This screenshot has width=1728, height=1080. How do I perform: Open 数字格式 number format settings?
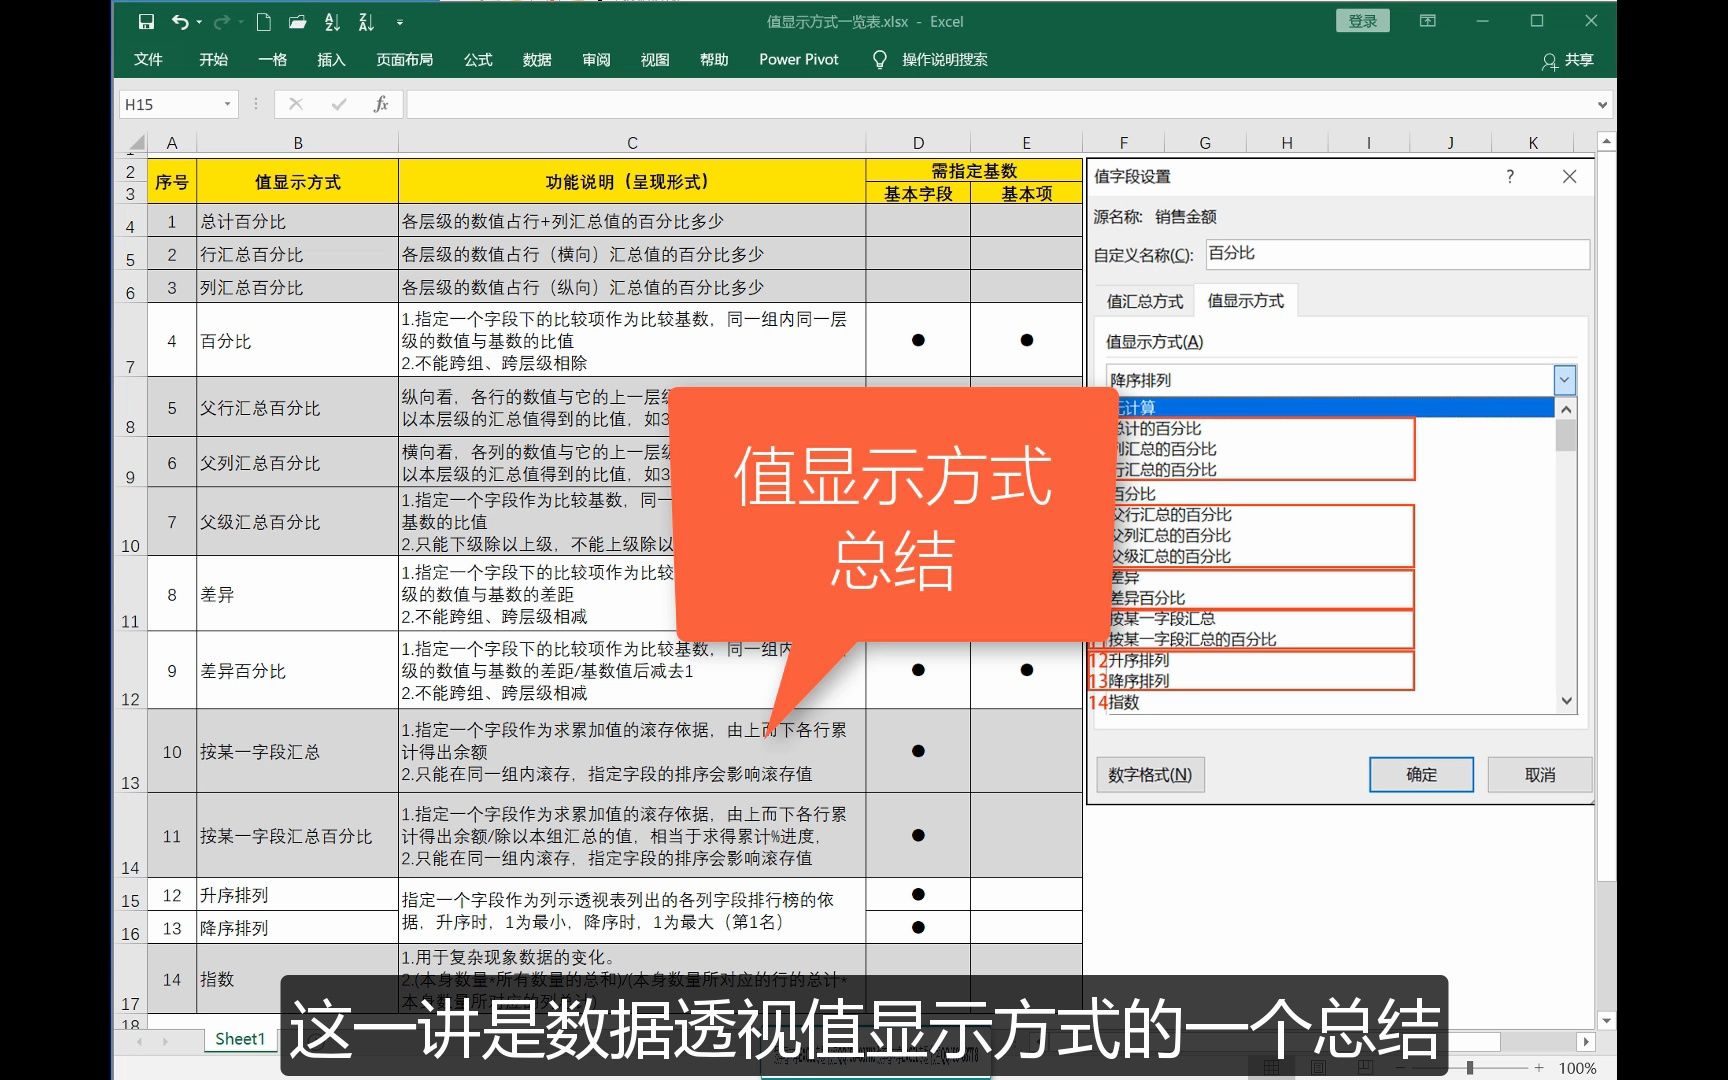[x=1149, y=774]
